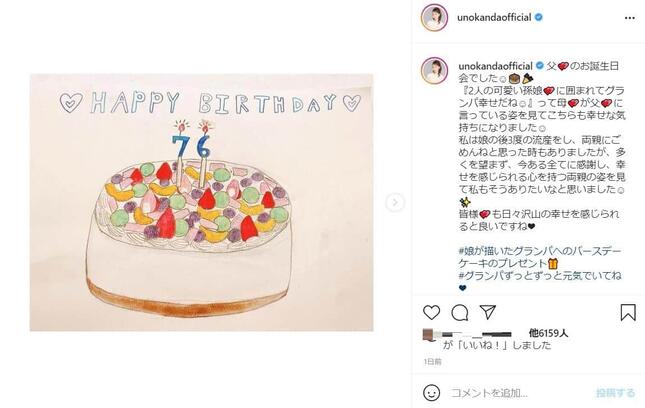This screenshot has width=645, height=408.
Task: Open the emoji picker smiley icon
Action: (x=431, y=393)
